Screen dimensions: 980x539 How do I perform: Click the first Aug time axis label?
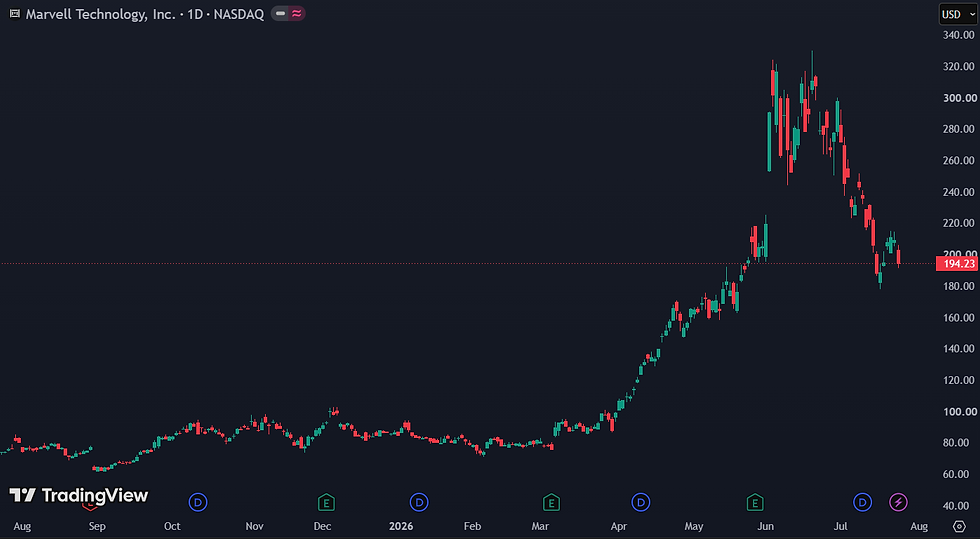tap(22, 526)
